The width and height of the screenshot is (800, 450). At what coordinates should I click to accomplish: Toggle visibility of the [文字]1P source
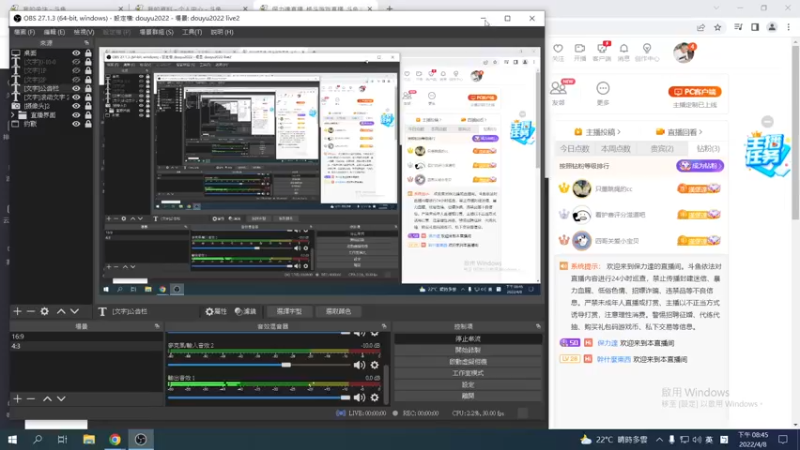coord(76,70)
